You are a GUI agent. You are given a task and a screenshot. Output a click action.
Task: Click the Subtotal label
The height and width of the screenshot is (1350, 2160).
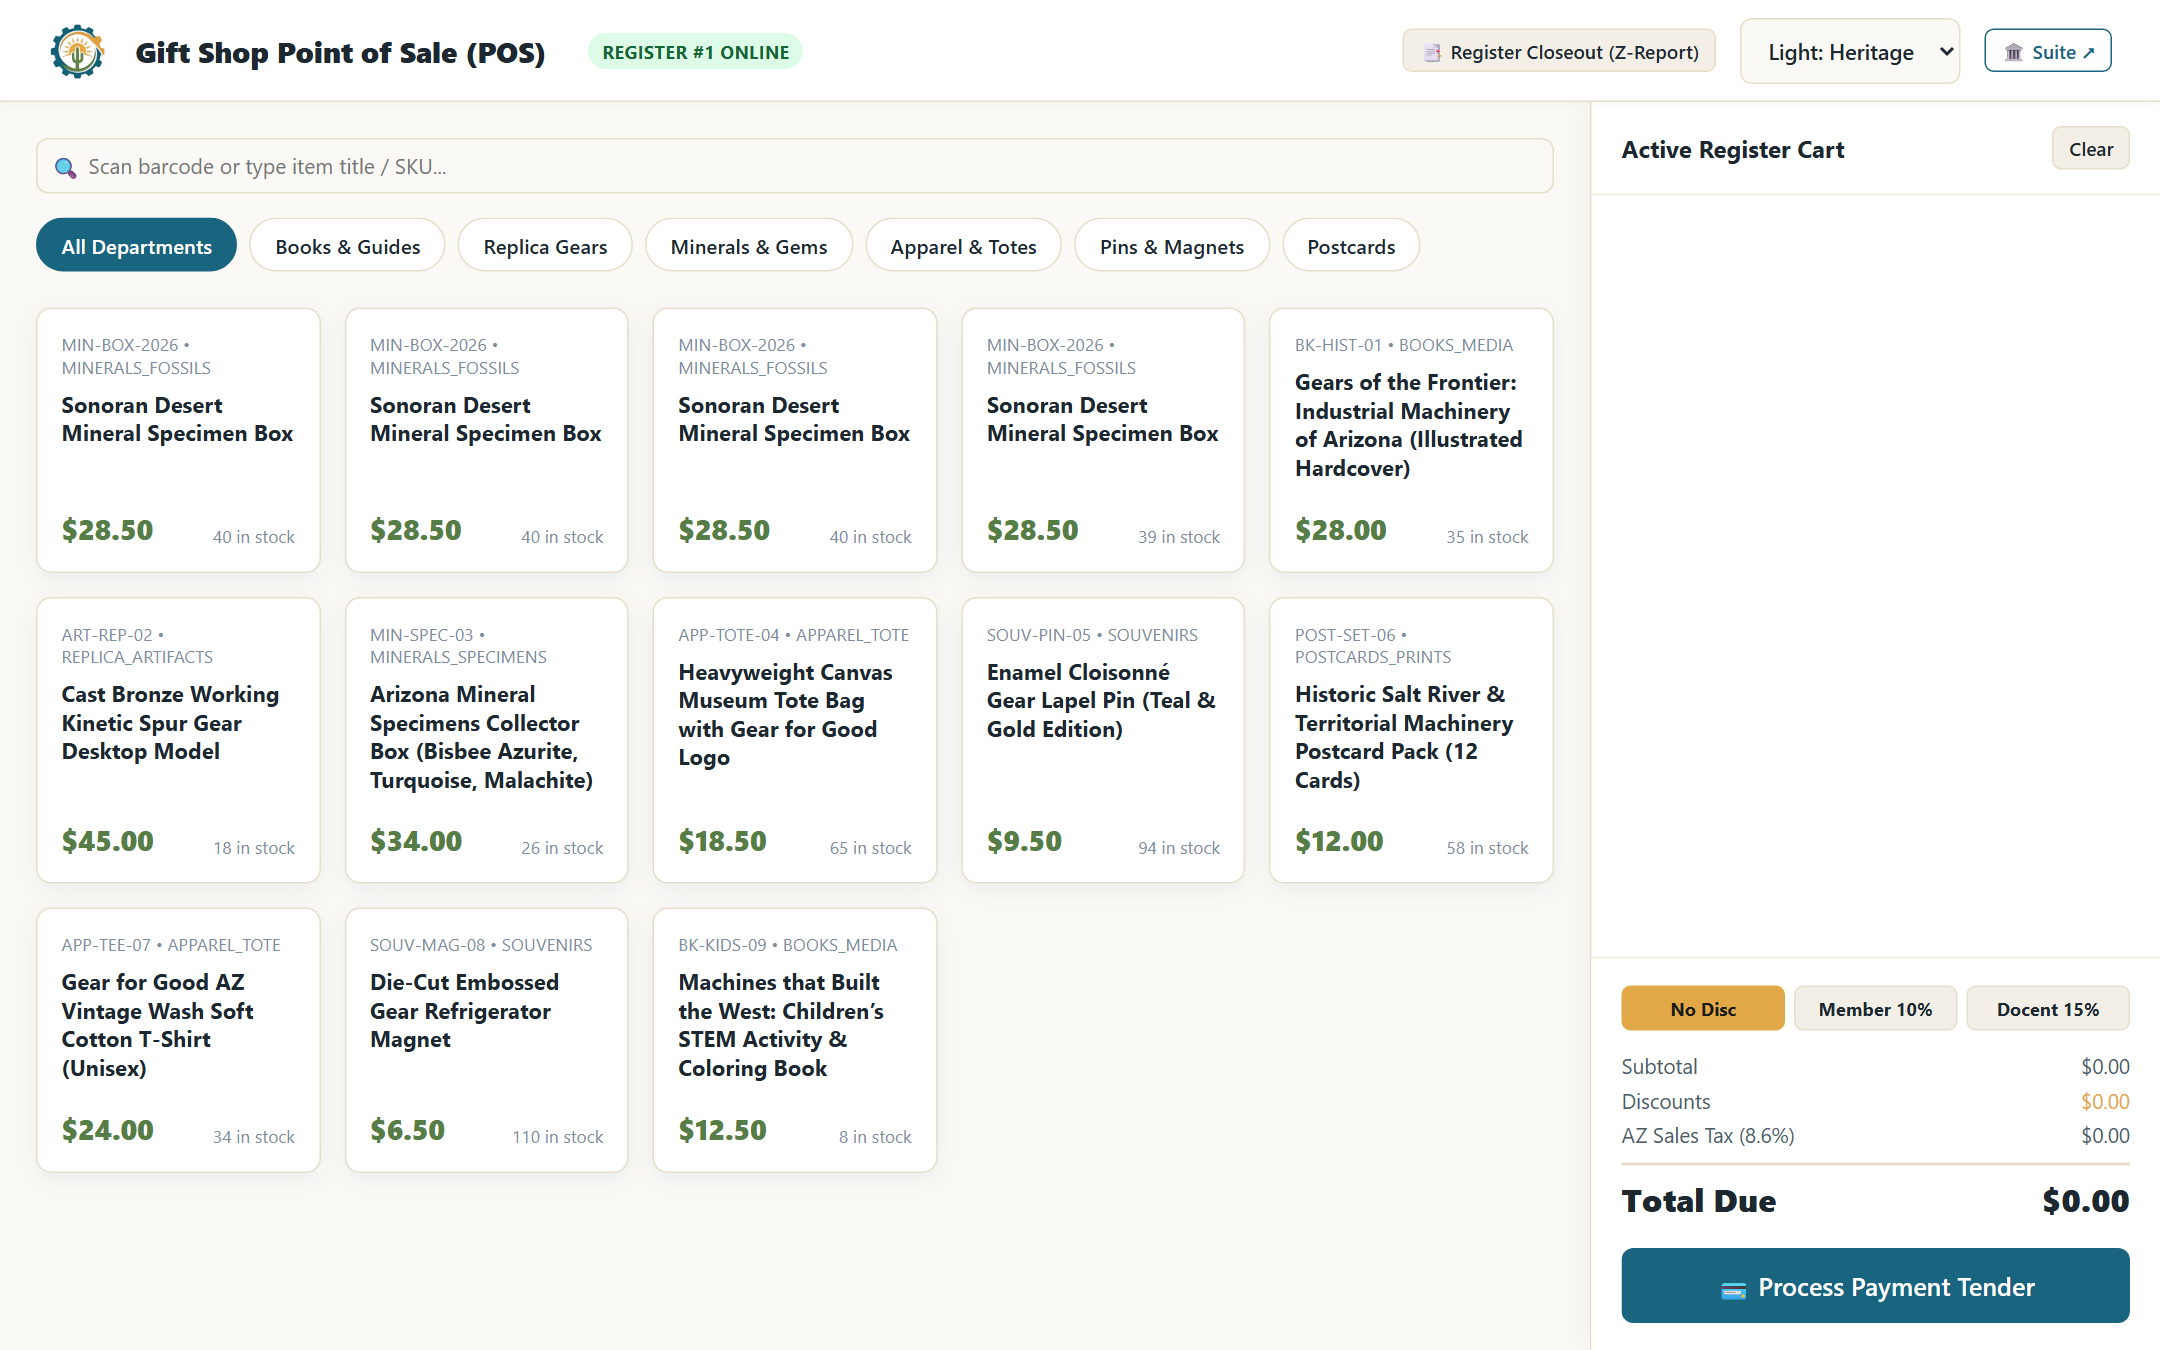point(1659,1066)
